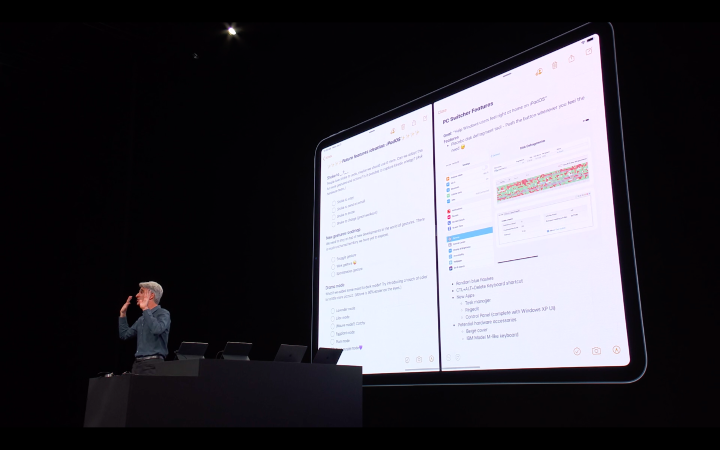Check the first item under the Shakes heading
The height and width of the screenshot is (450, 720).
334,203
